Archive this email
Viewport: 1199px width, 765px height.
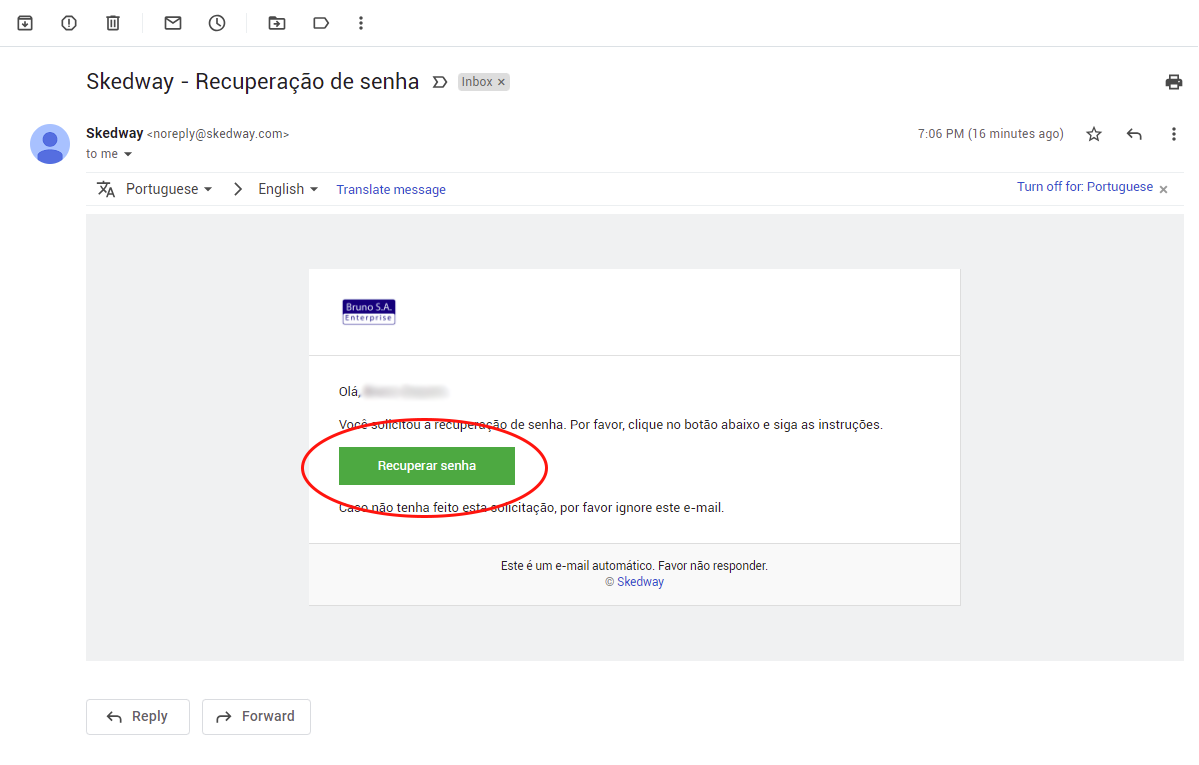click(24, 22)
